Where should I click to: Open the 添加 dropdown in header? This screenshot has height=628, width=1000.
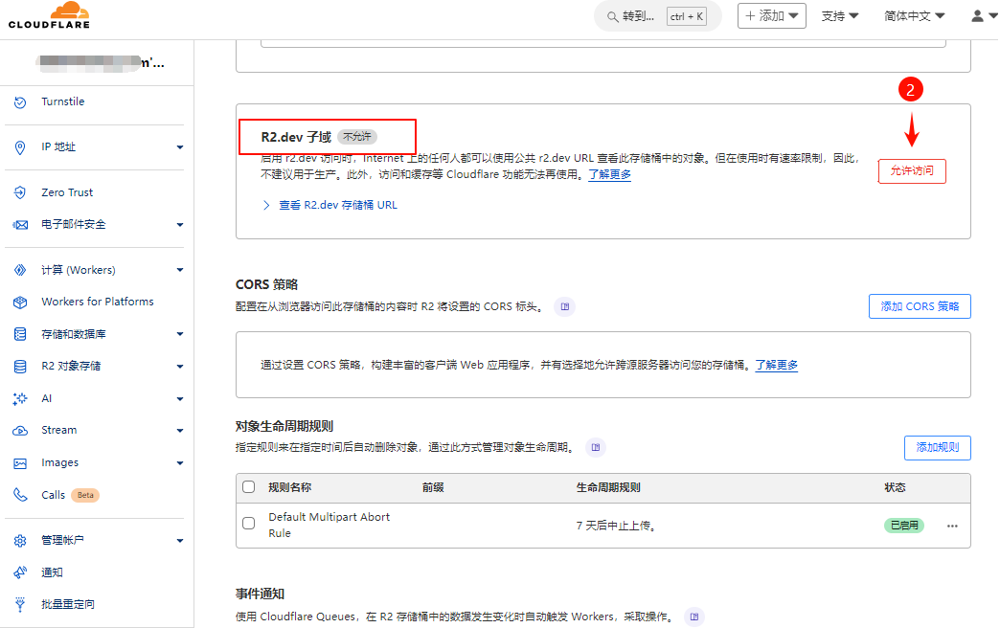tap(772, 16)
